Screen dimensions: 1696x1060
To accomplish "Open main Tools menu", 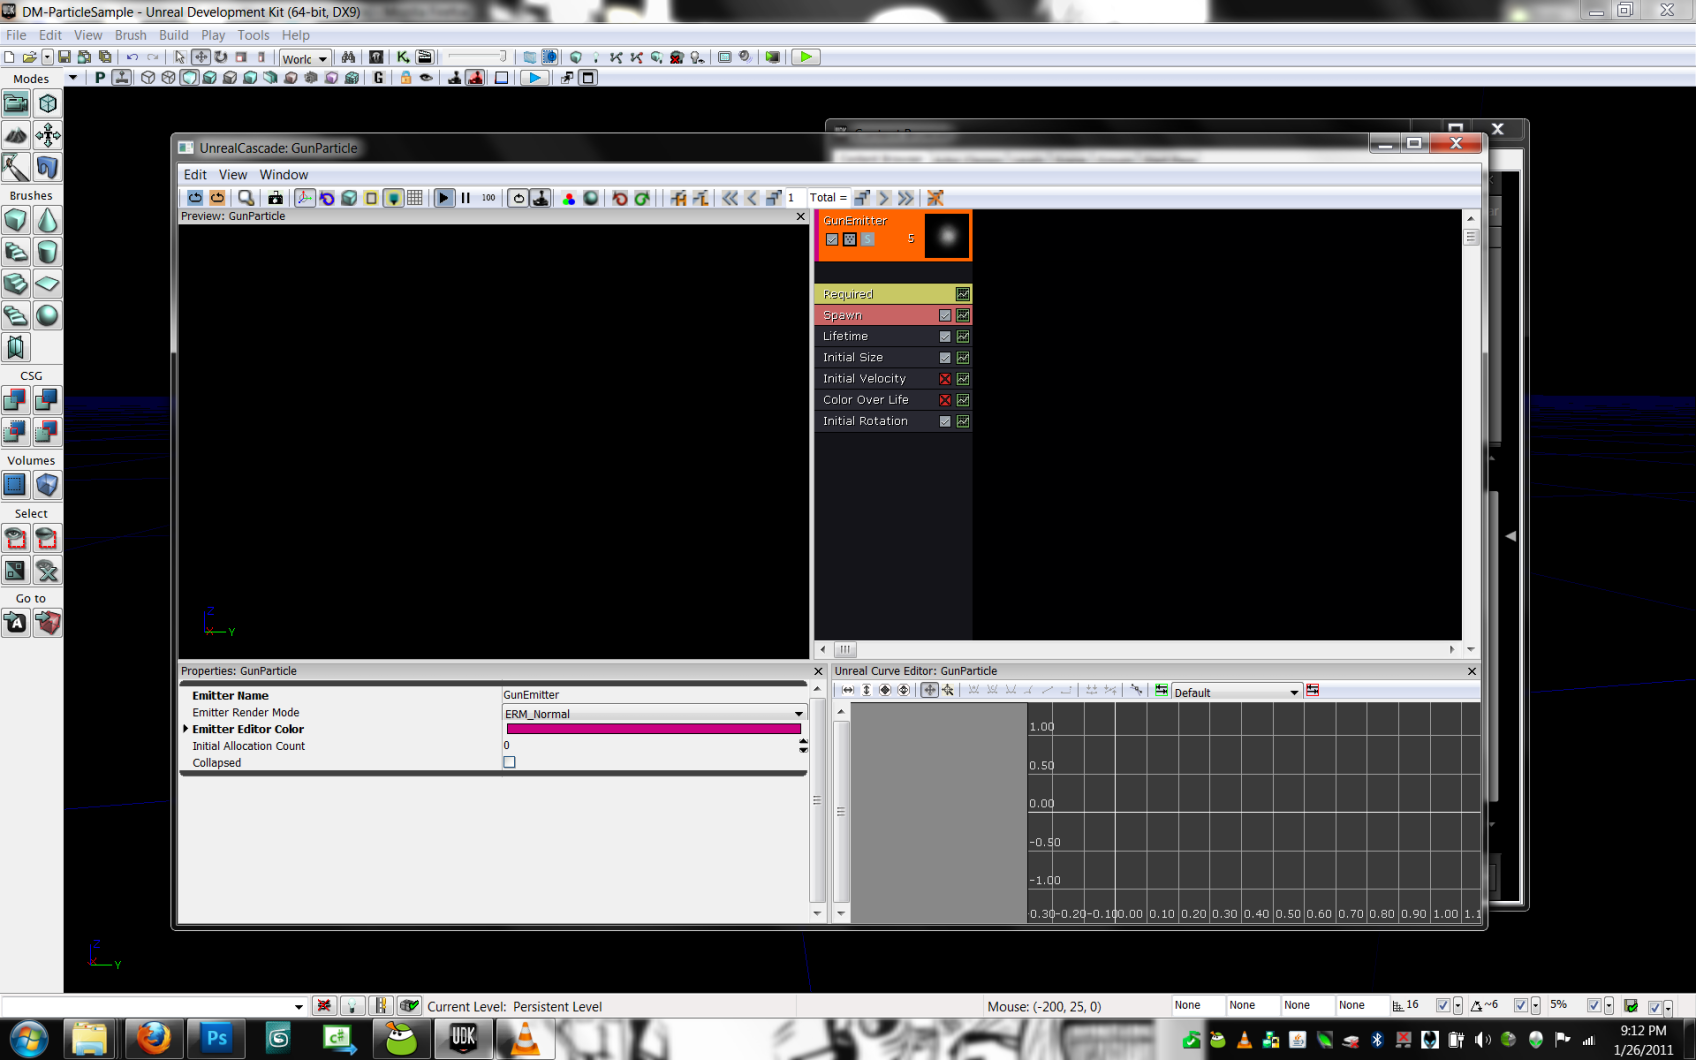I will point(253,35).
